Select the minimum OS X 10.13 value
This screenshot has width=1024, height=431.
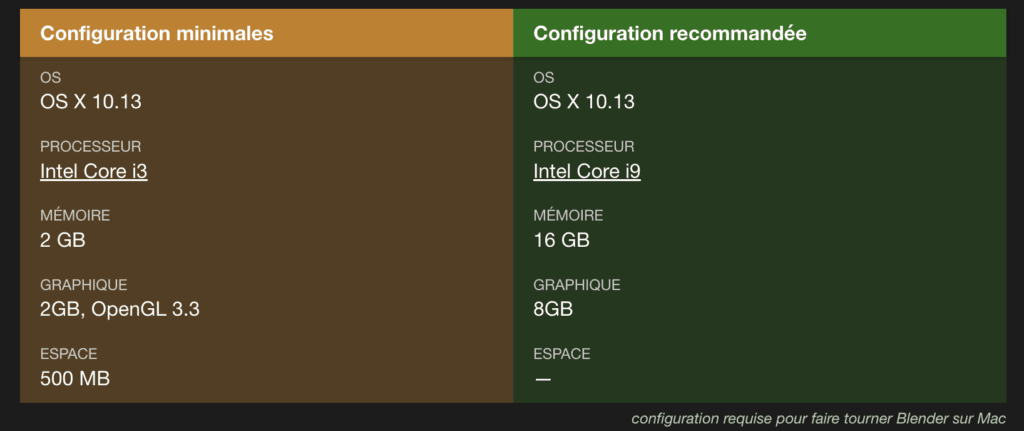[x=91, y=102]
